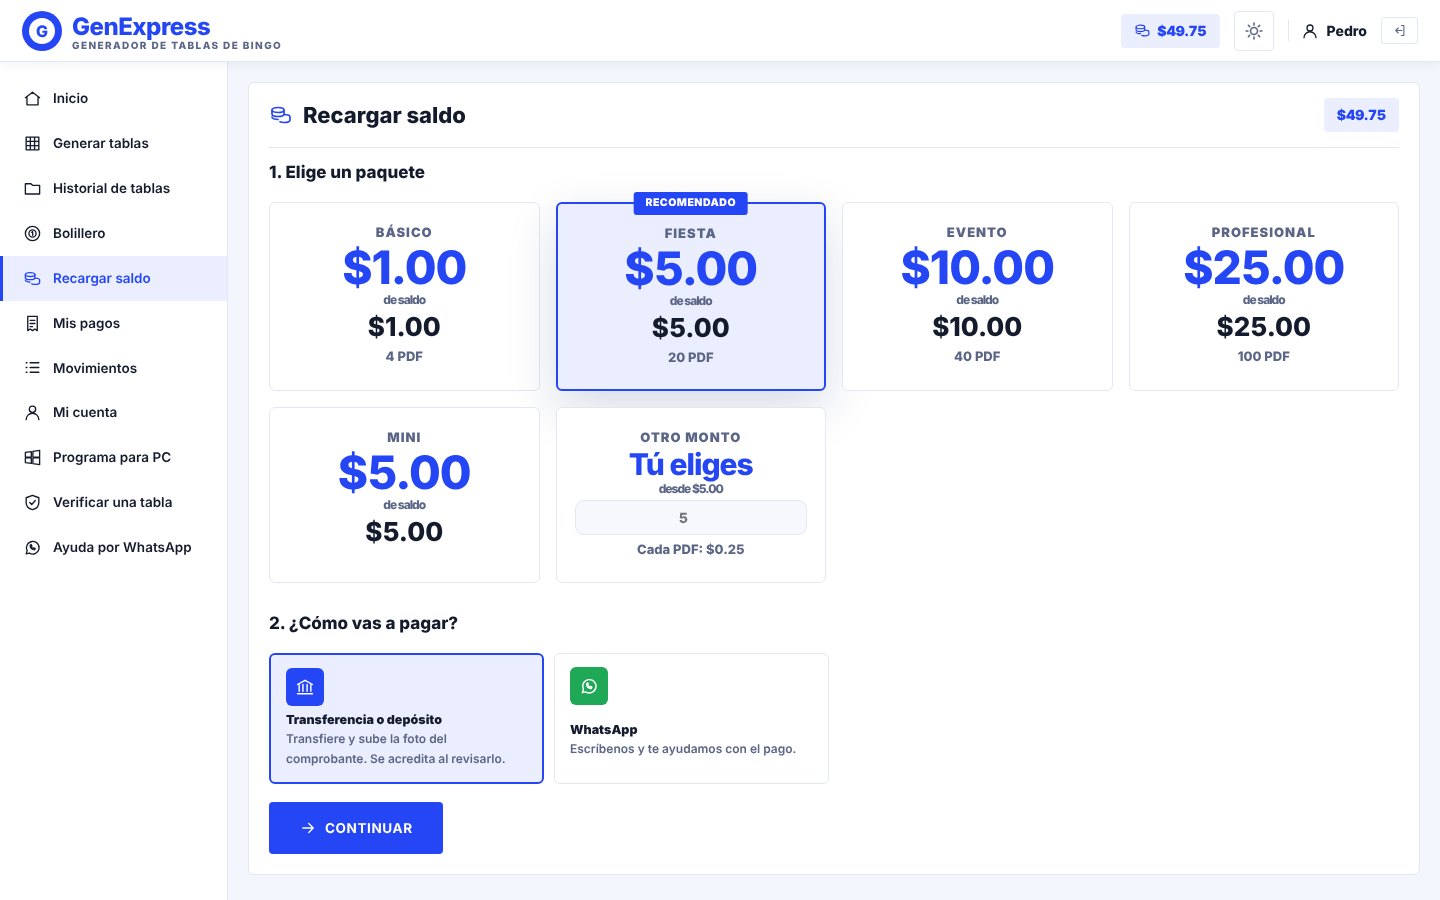Click the windows icon beside Programa para PC

(33, 457)
